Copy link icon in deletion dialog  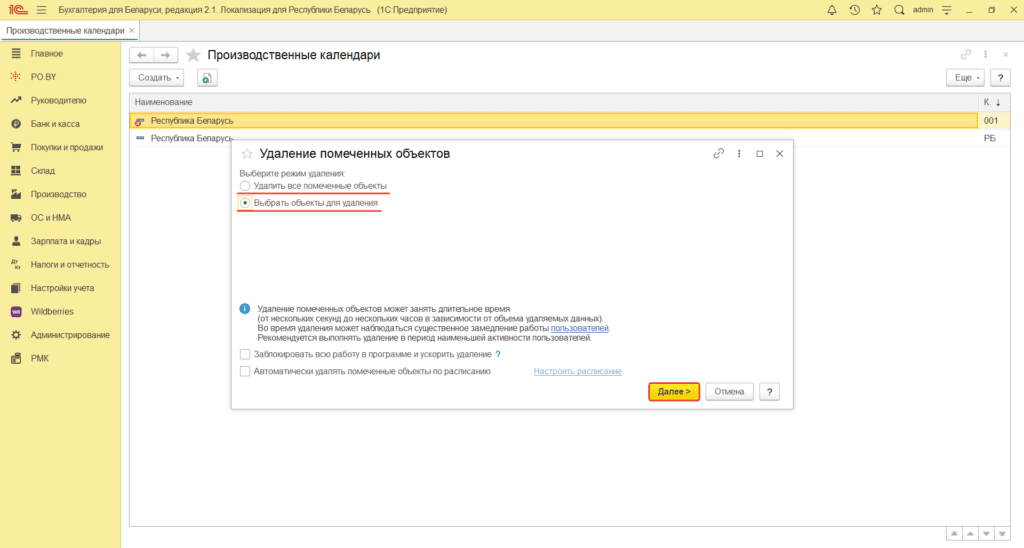(x=718, y=154)
